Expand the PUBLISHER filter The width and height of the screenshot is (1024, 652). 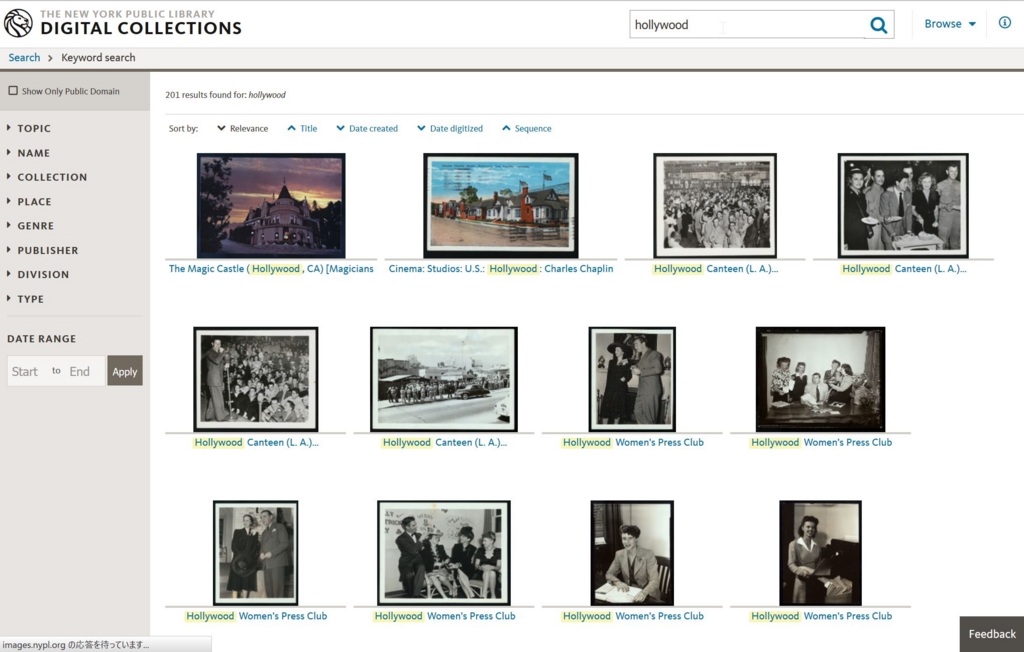(x=48, y=250)
